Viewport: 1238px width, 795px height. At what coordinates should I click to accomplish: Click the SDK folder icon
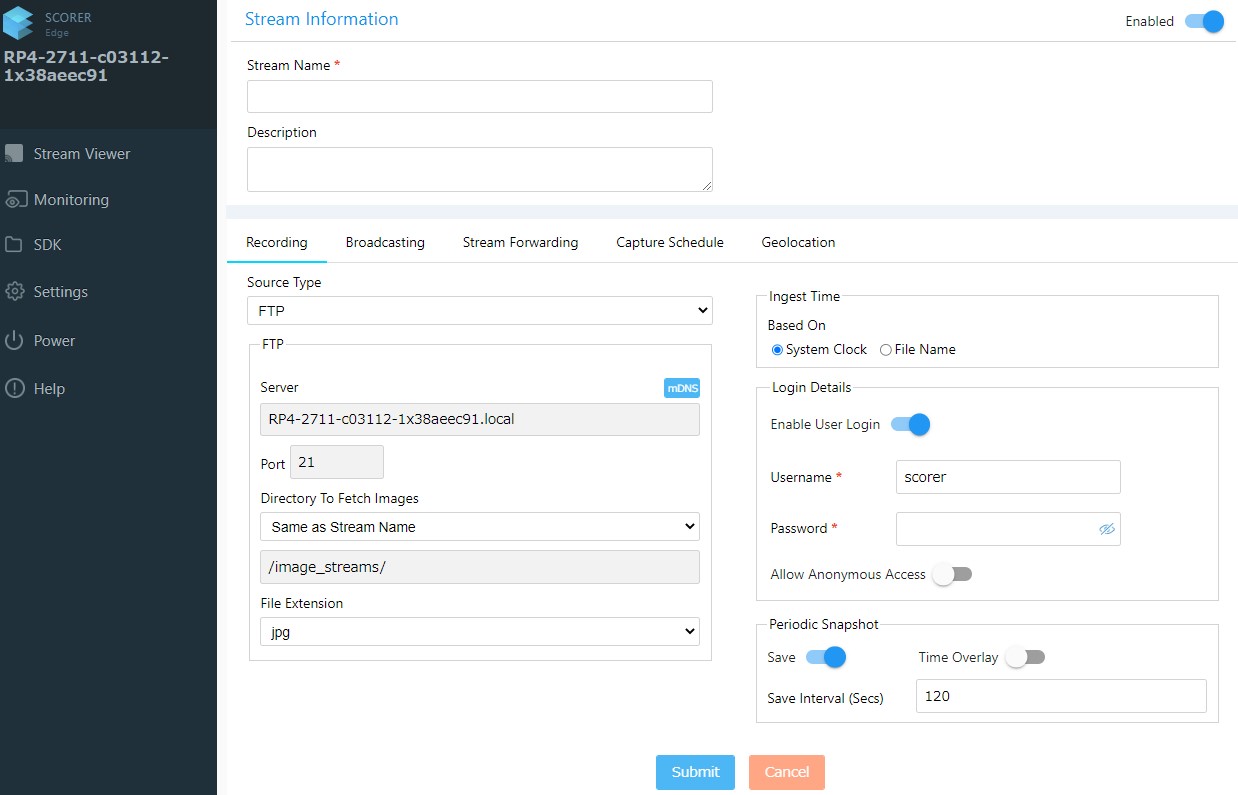click(x=14, y=245)
